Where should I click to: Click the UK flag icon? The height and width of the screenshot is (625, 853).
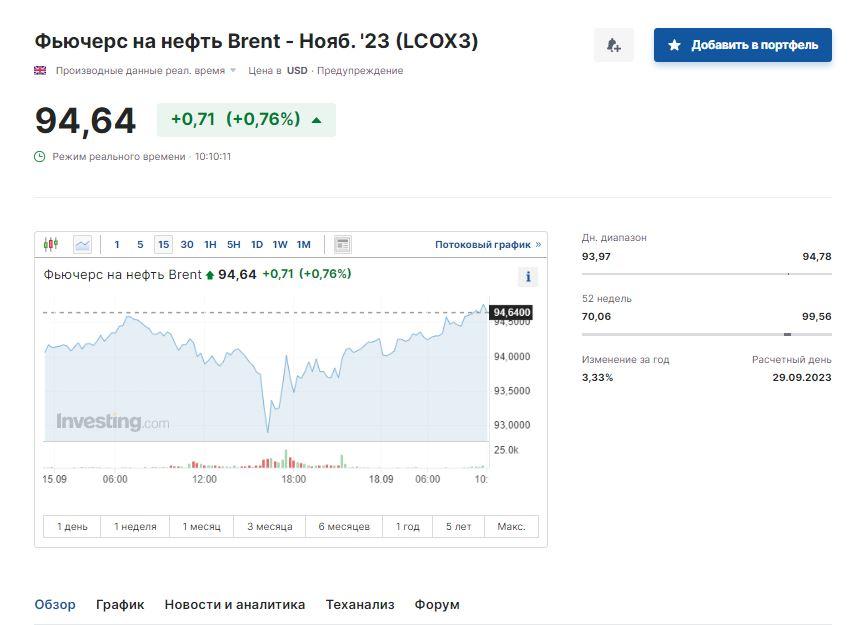pyautogui.click(x=40, y=70)
